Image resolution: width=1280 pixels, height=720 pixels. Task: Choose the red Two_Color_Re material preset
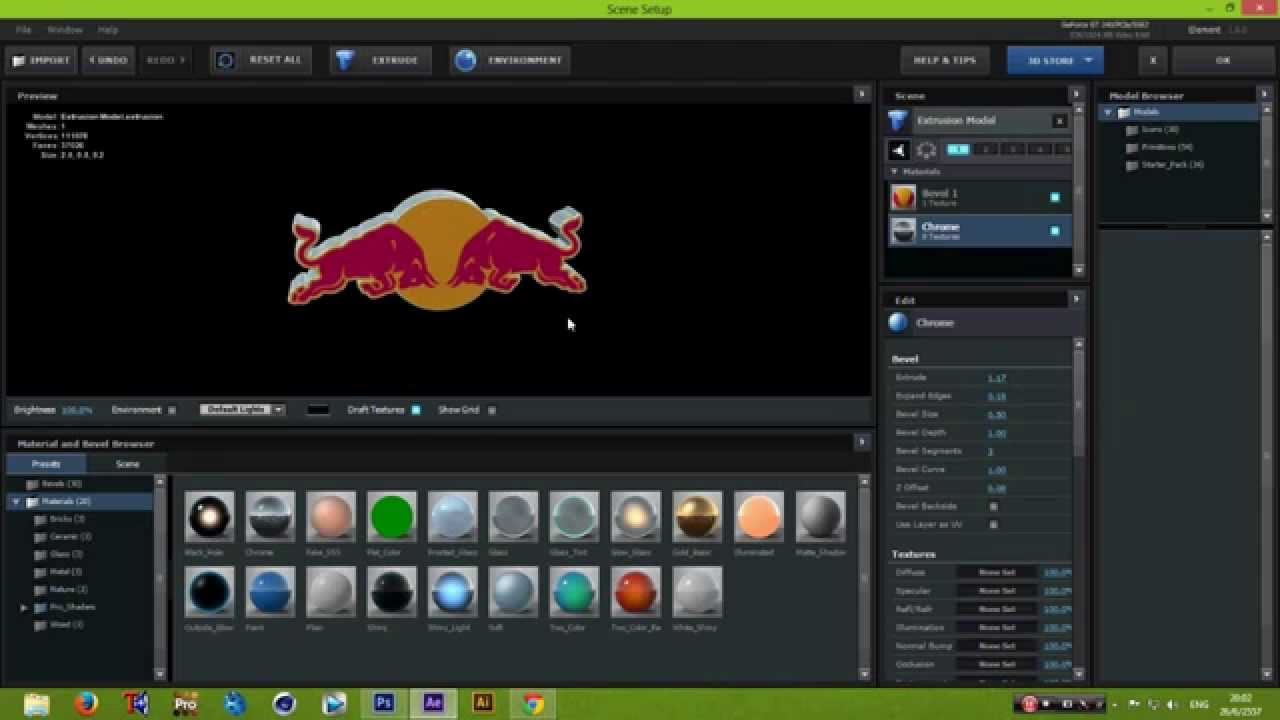click(636, 592)
